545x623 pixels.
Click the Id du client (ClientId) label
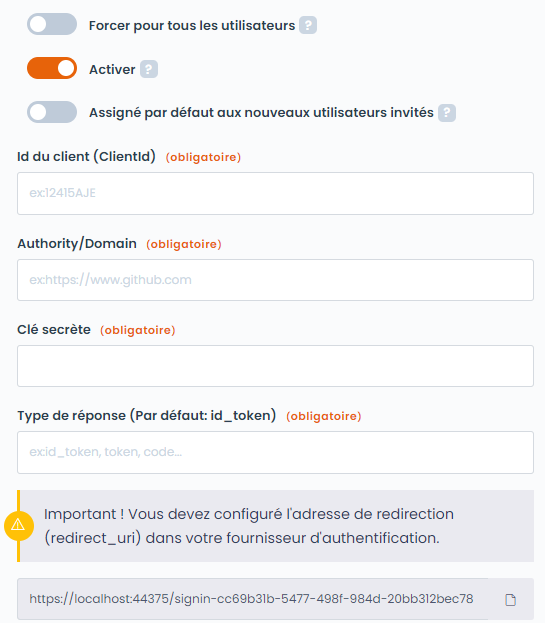86,157
